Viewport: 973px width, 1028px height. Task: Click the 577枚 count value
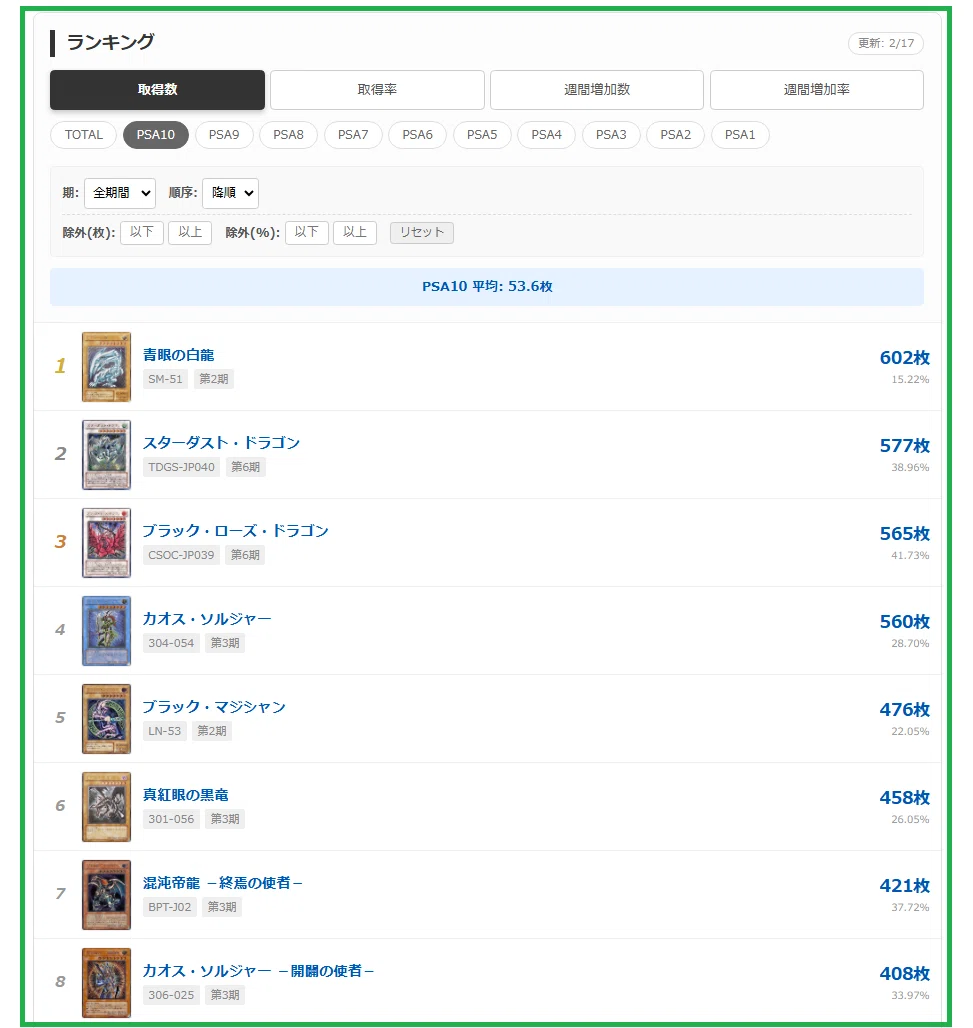(905, 445)
